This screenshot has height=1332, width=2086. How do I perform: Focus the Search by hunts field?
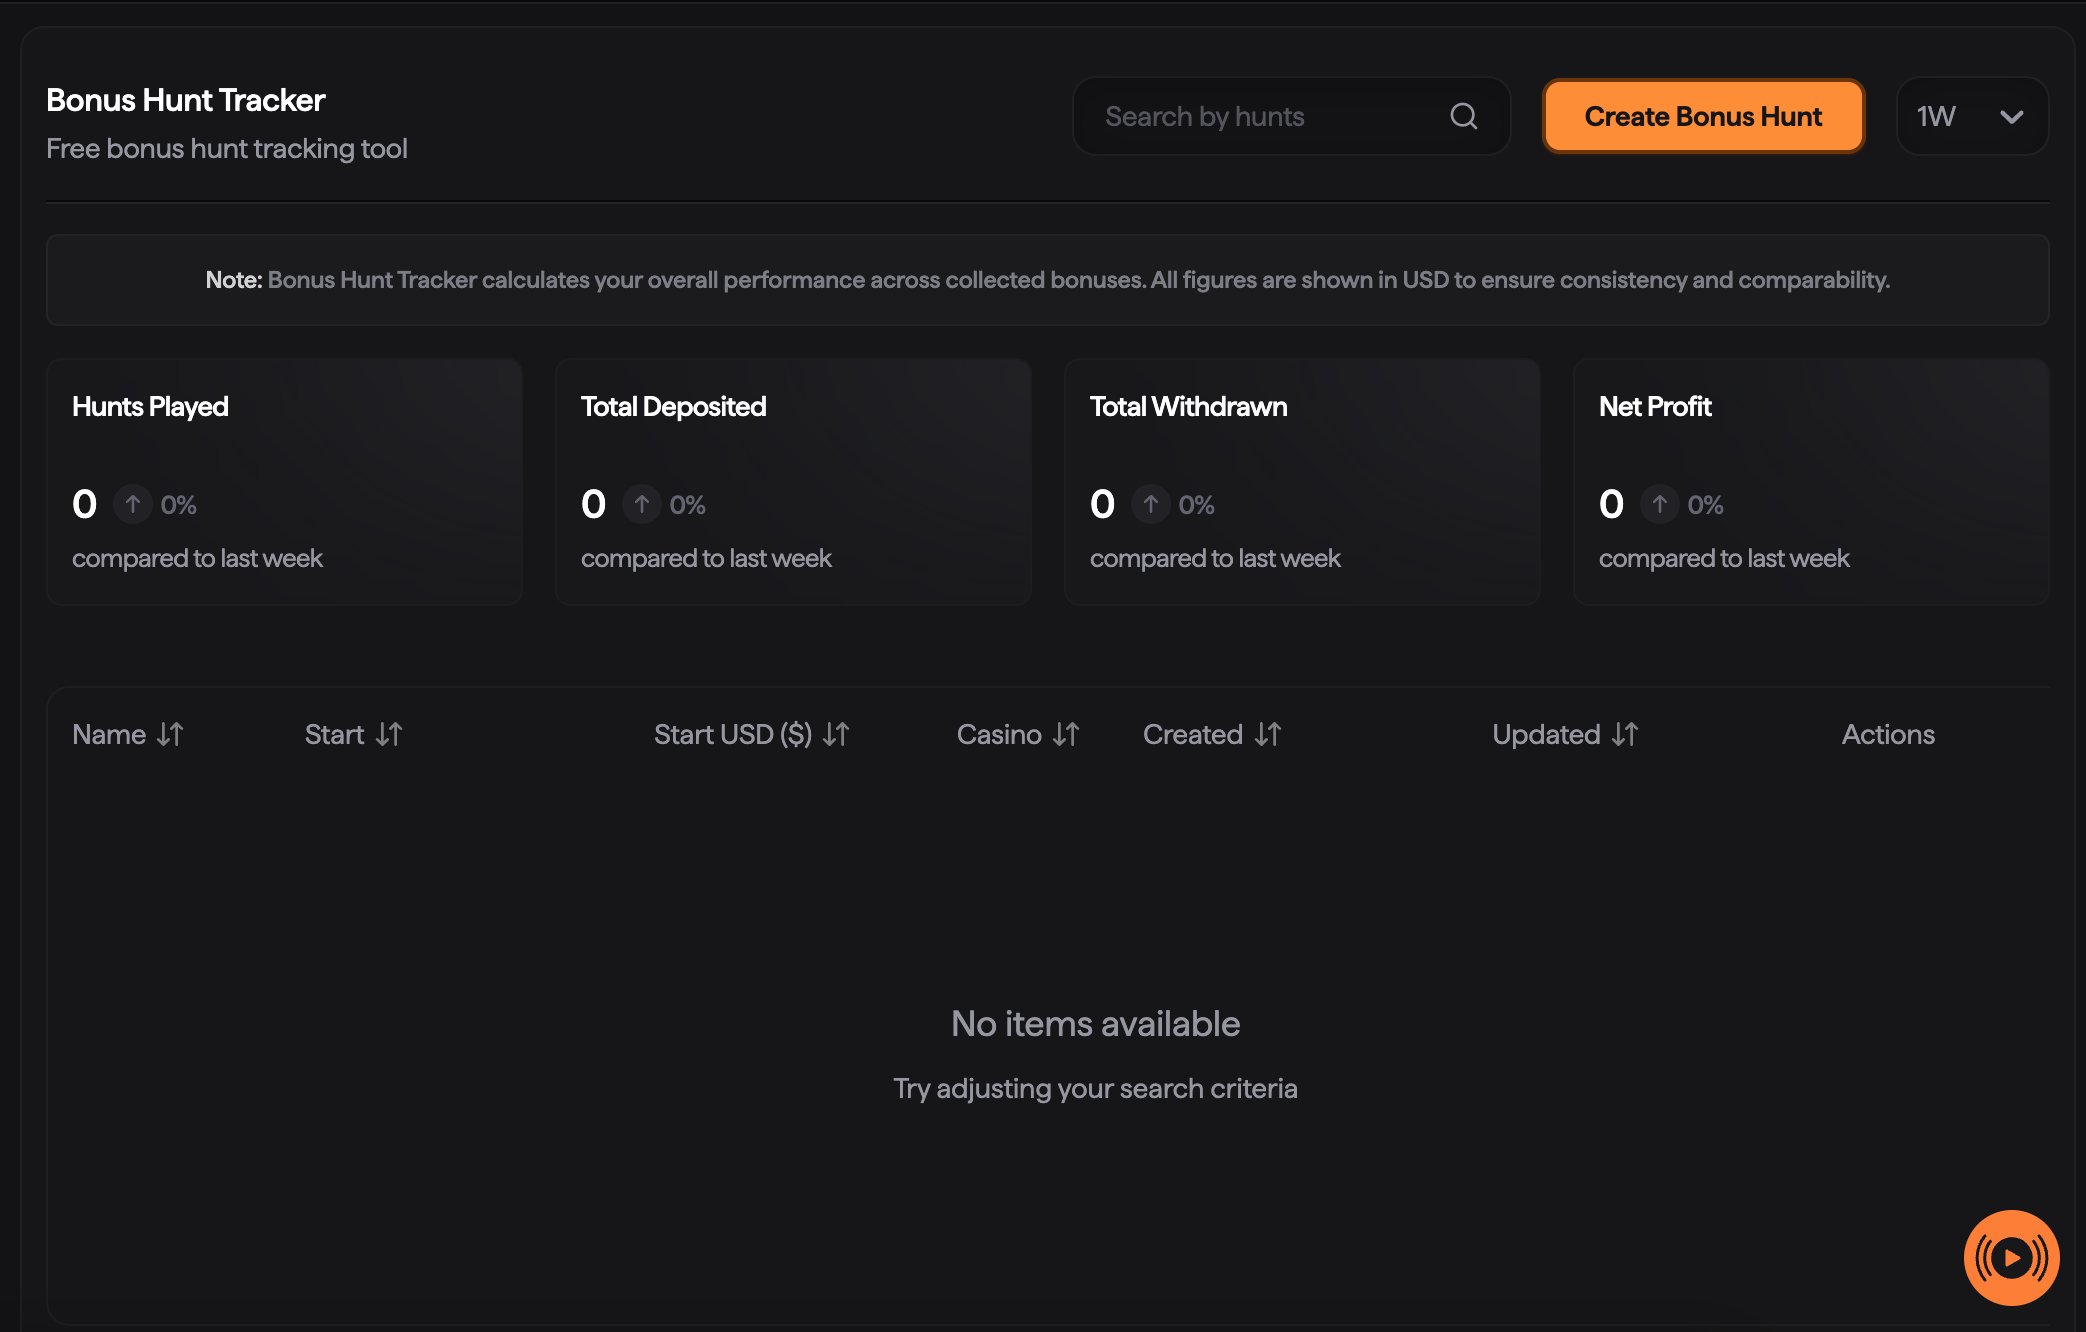pyautogui.click(x=1270, y=116)
